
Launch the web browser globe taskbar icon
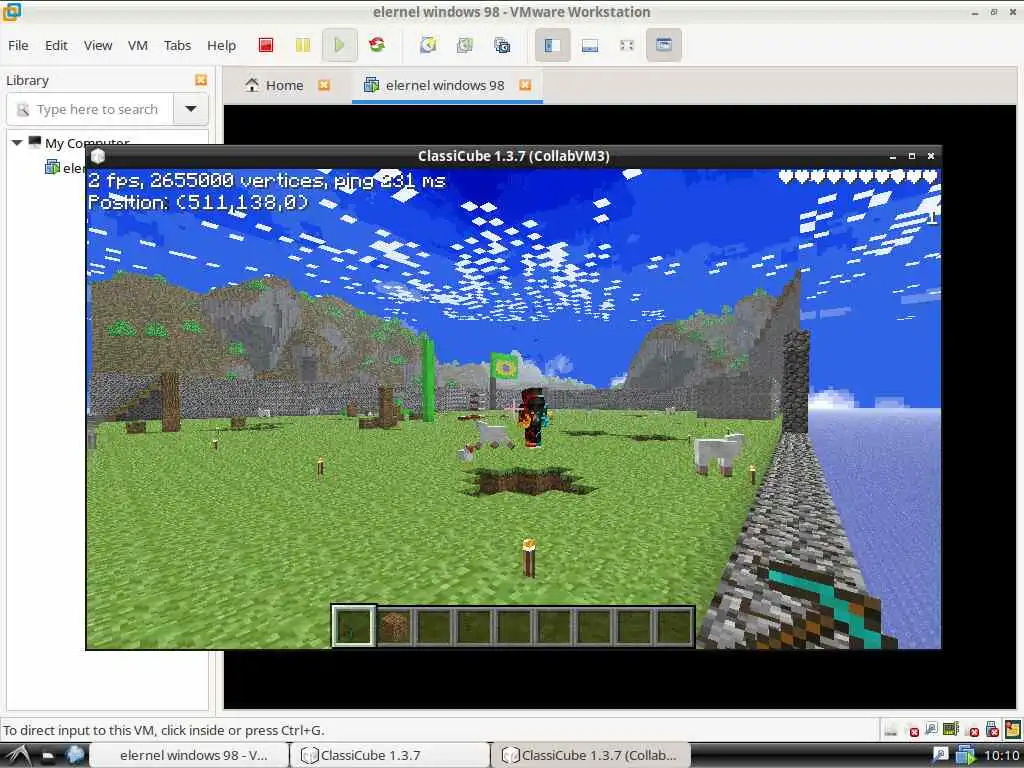[x=75, y=755]
